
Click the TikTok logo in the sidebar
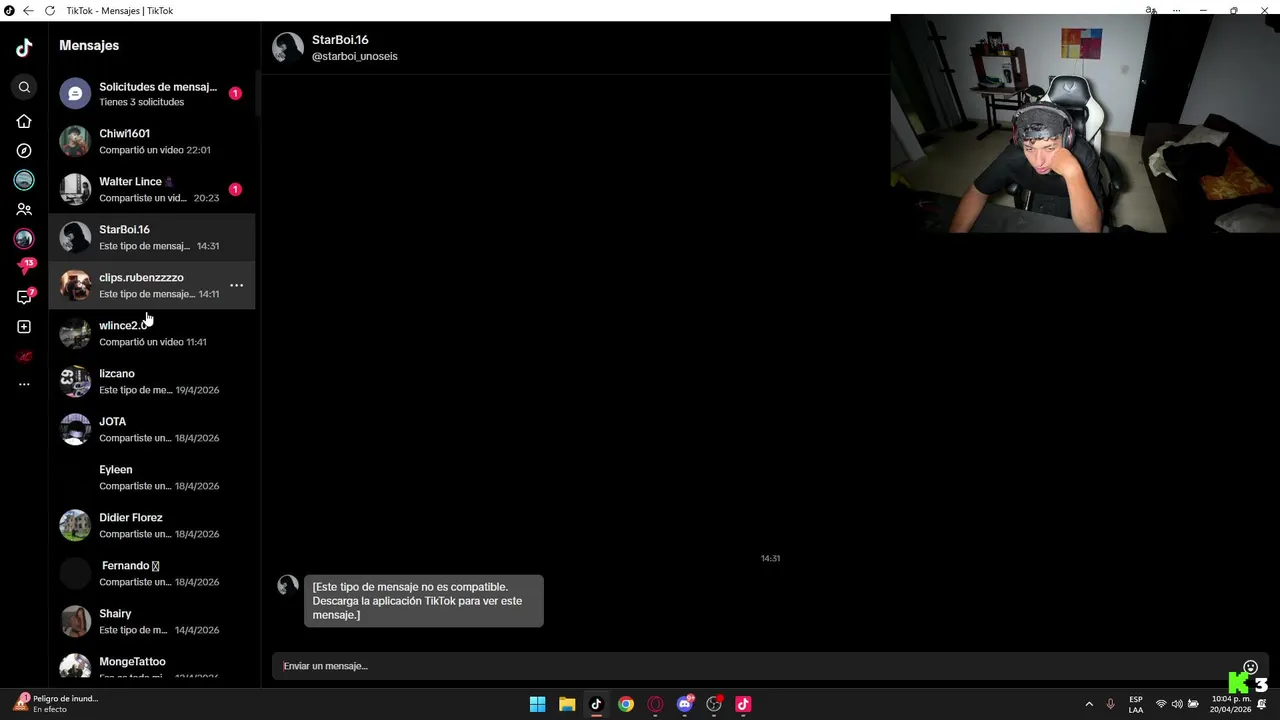pyautogui.click(x=24, y=48)
